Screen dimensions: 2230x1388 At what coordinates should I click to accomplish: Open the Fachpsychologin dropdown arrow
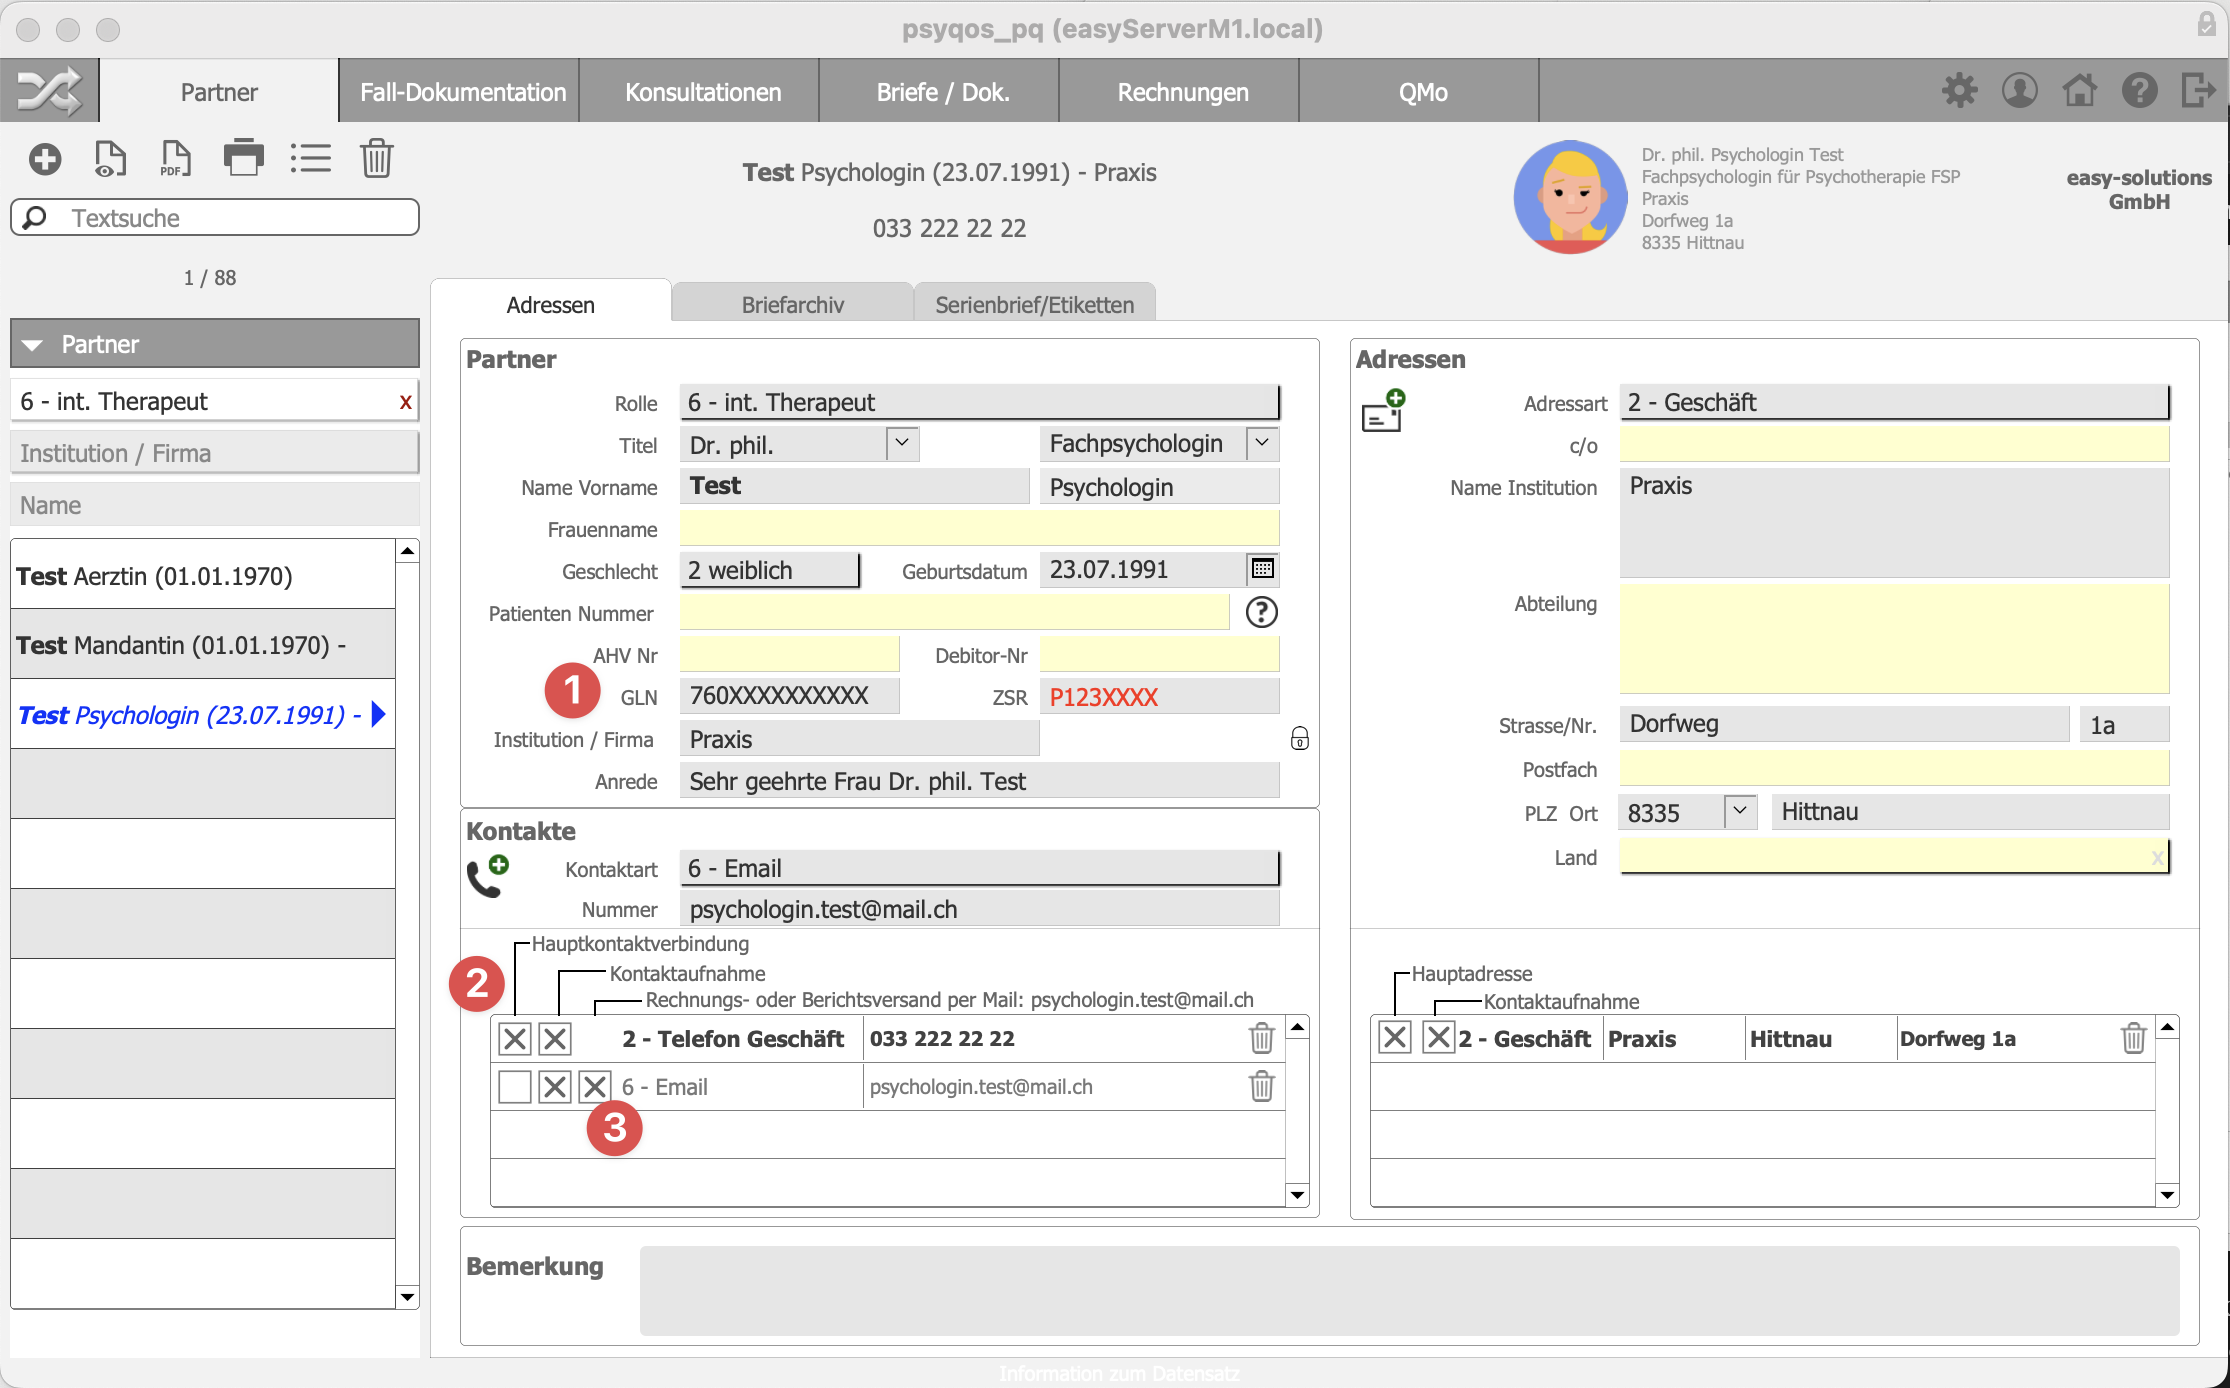pyautogui.click(x=1262, y=442)
